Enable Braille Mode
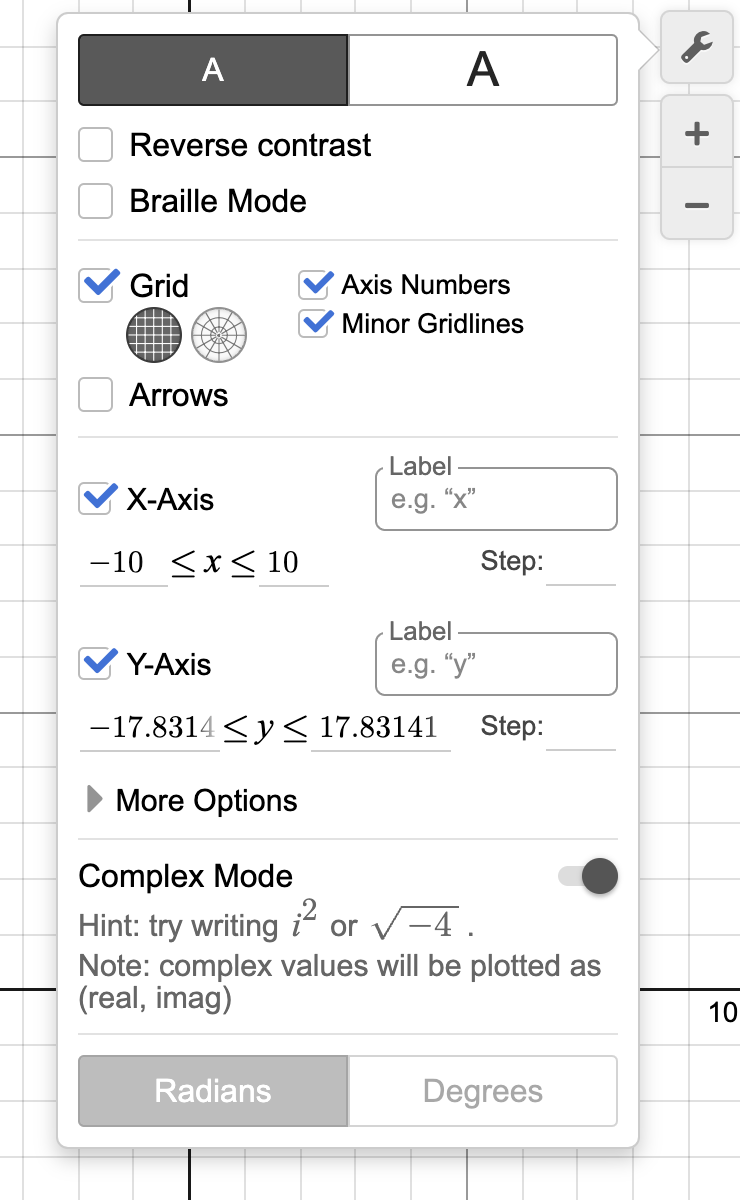This screenshot has height=1200, width=740. (x=95, y=200)
